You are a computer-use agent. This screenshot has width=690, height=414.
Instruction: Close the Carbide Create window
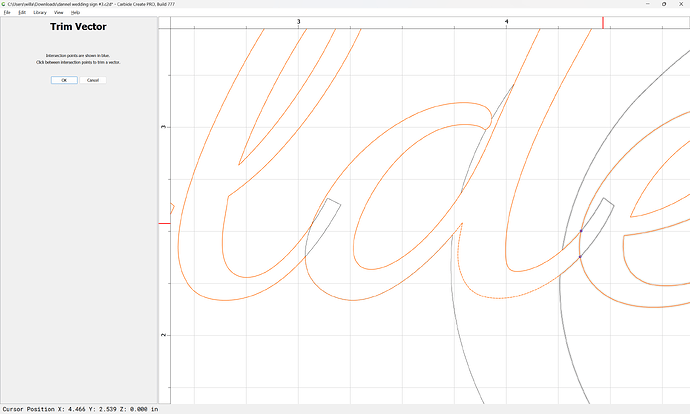tap(681, 4)
